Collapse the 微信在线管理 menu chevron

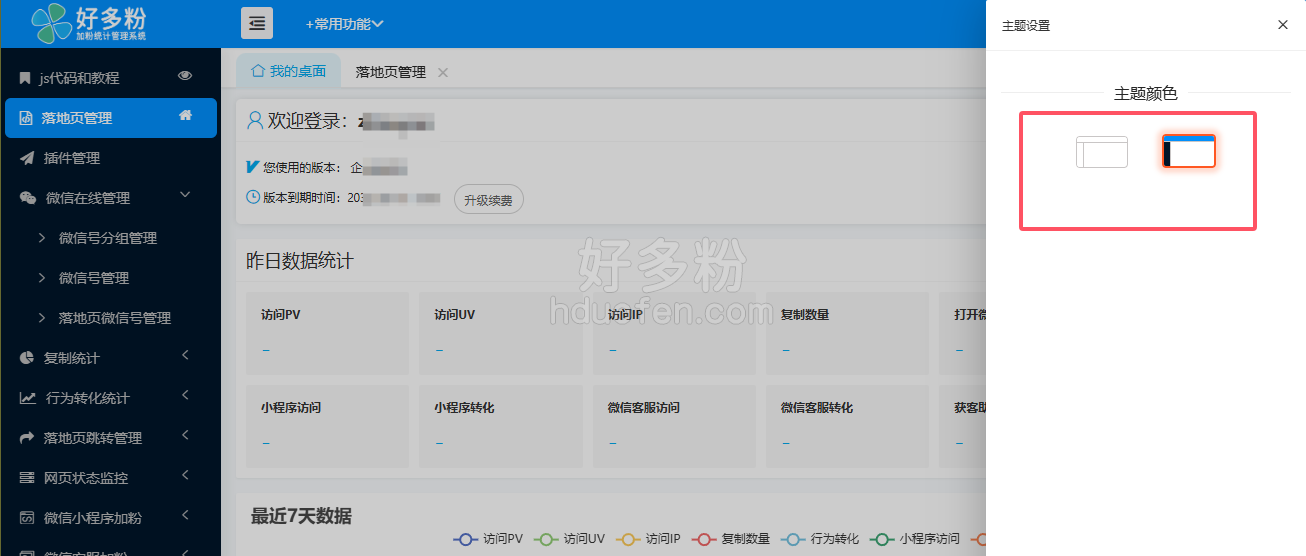(x=185, y=196)
